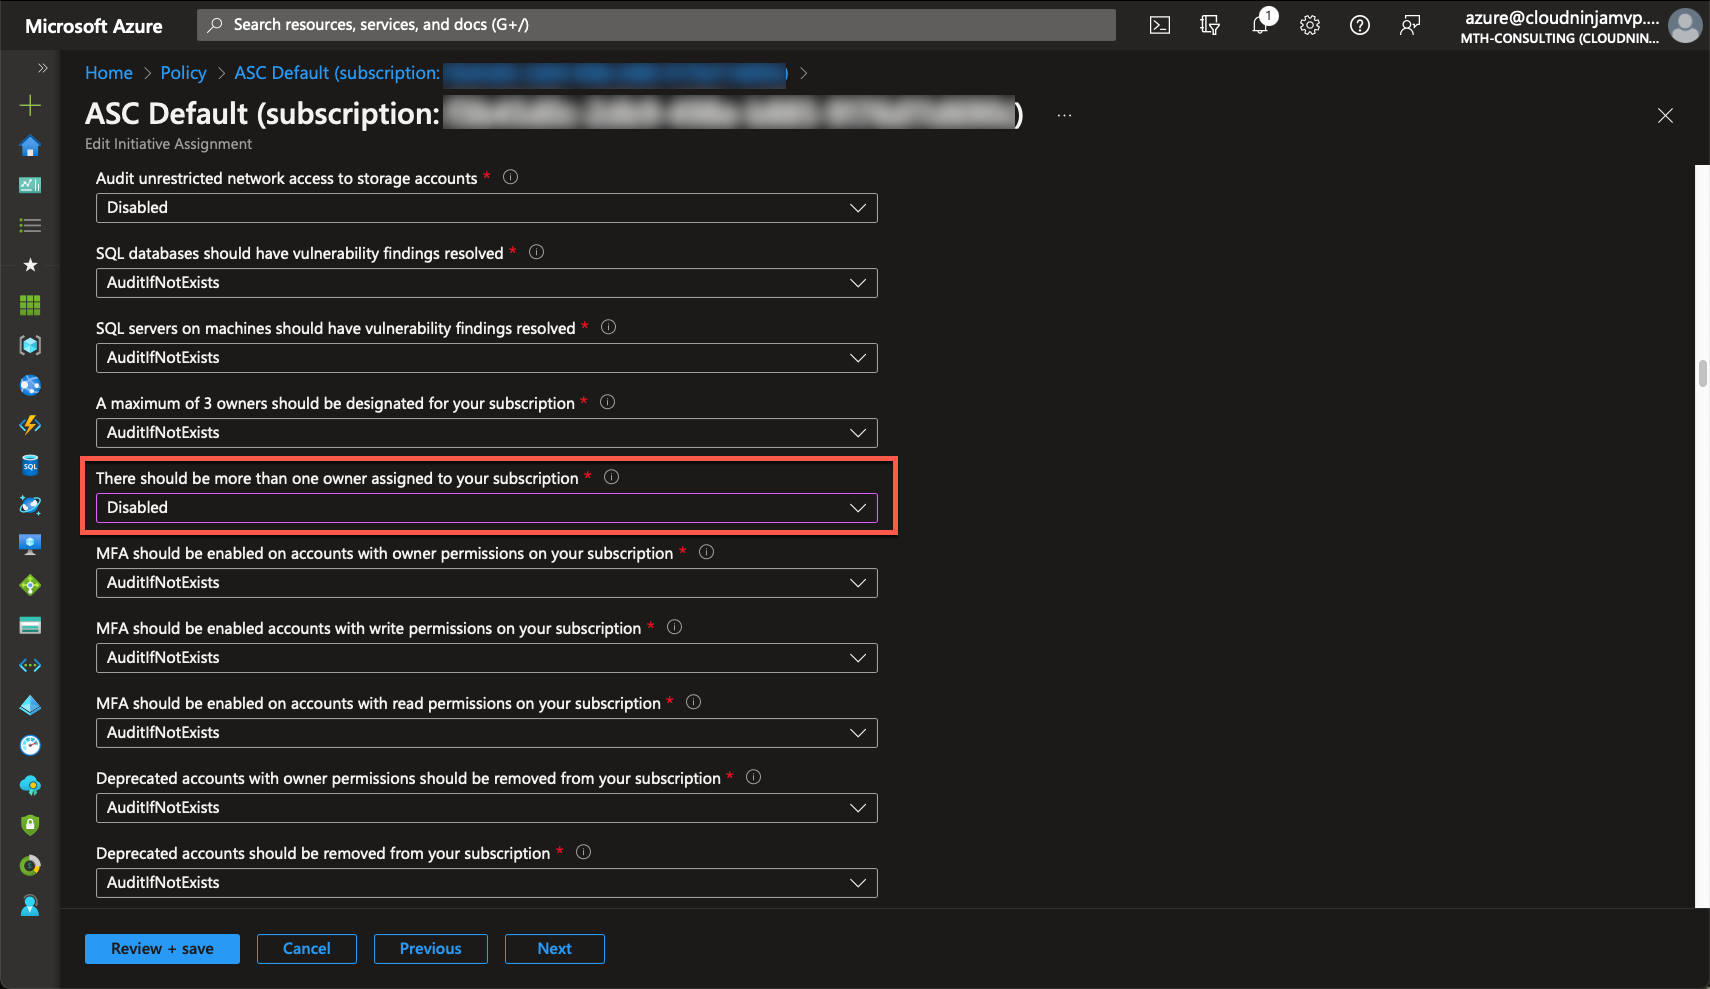Open All resources green grid icon
This screenshot has width=1710, height=989.
click(30, 305)
